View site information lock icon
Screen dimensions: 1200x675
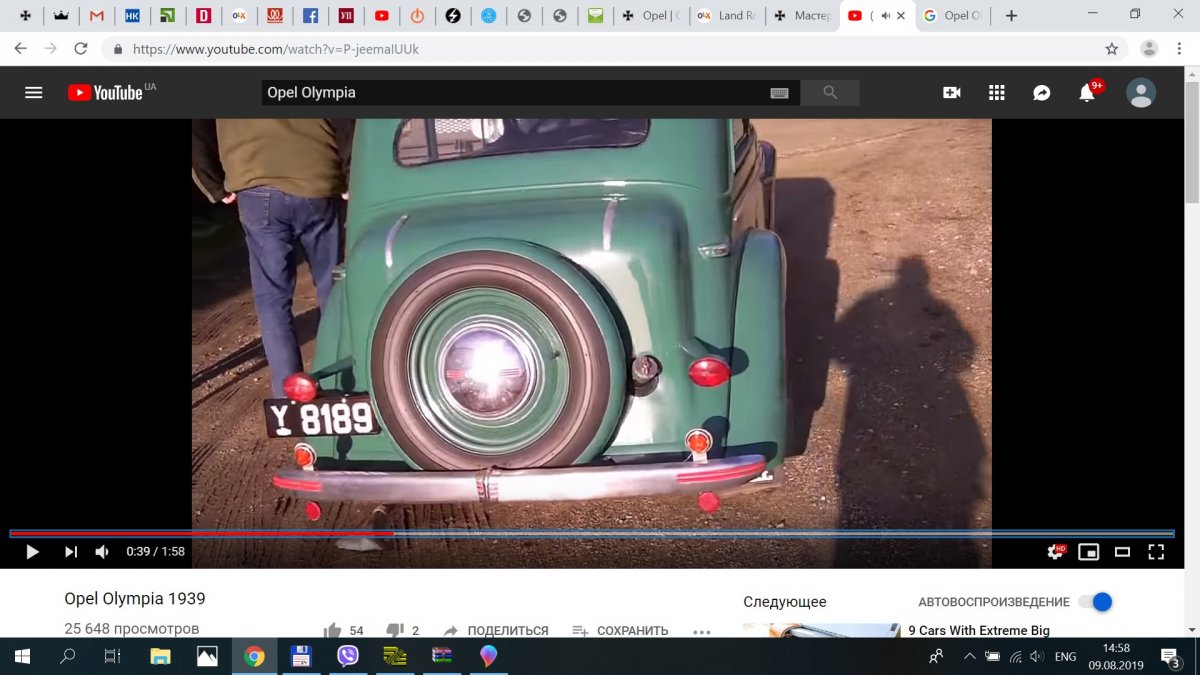pyautogui.click(x=119, y=48)
